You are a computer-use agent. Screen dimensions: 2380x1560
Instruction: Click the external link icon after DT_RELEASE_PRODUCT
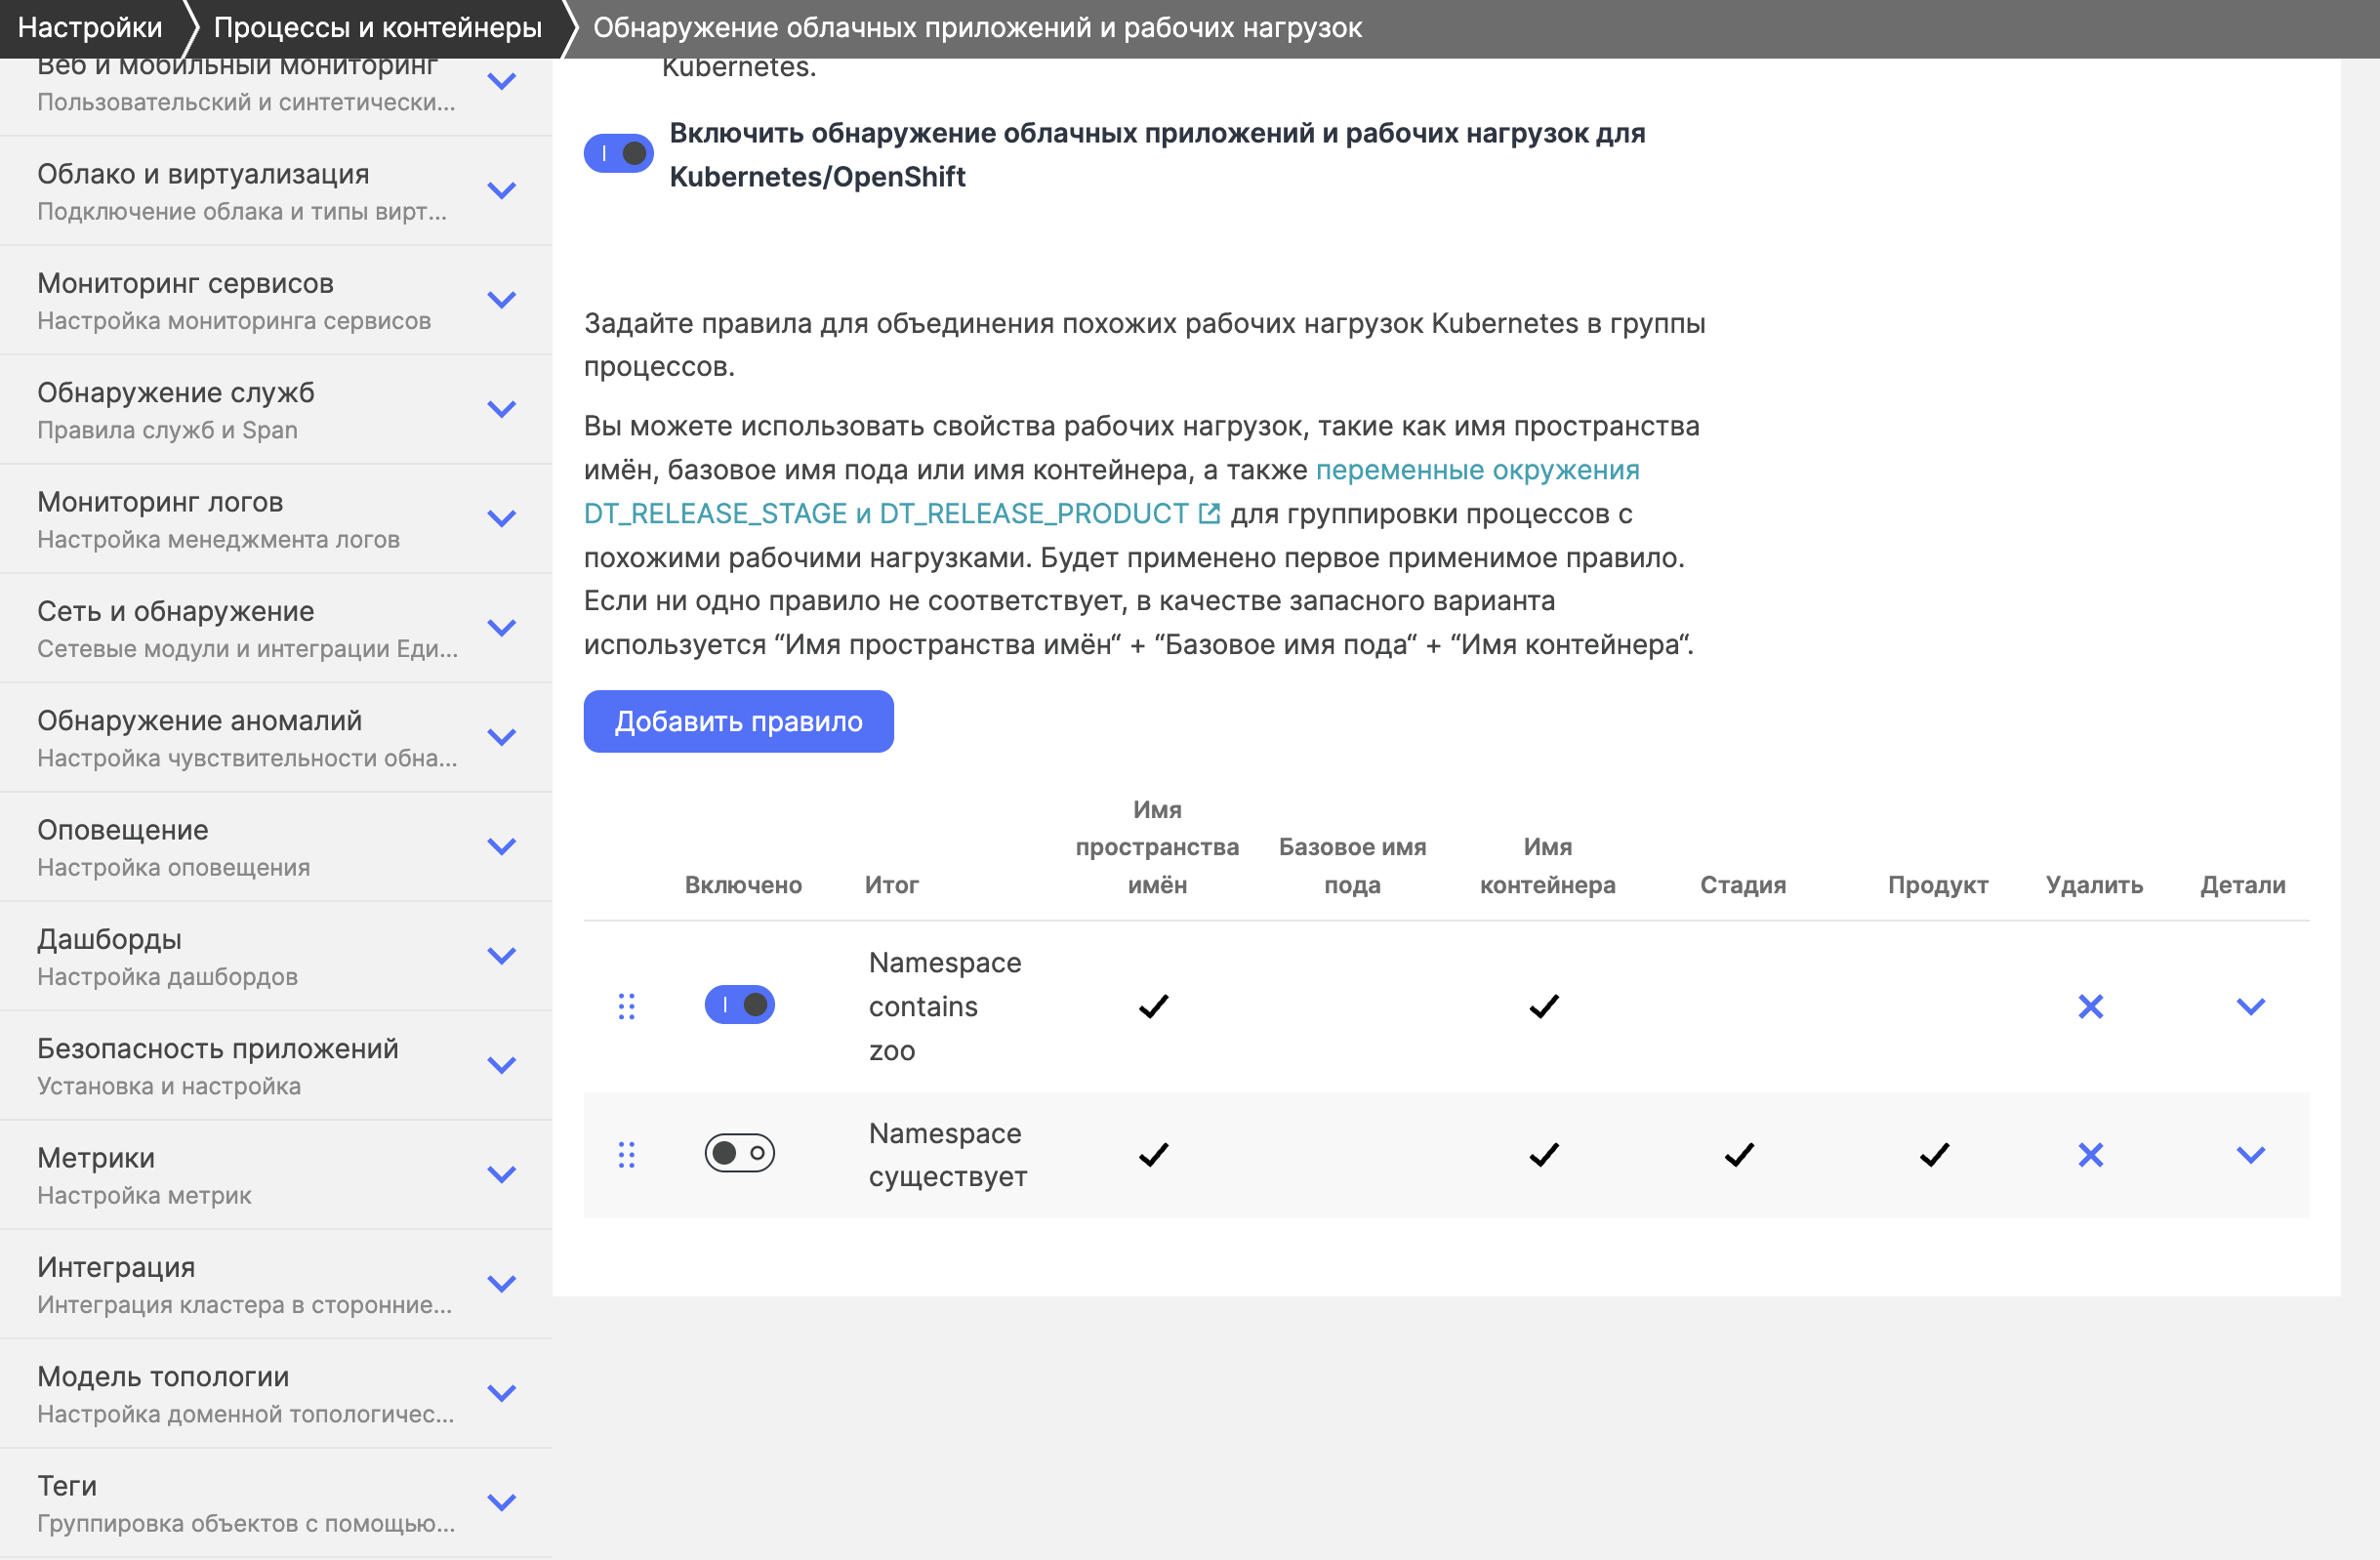point(1209,513)
